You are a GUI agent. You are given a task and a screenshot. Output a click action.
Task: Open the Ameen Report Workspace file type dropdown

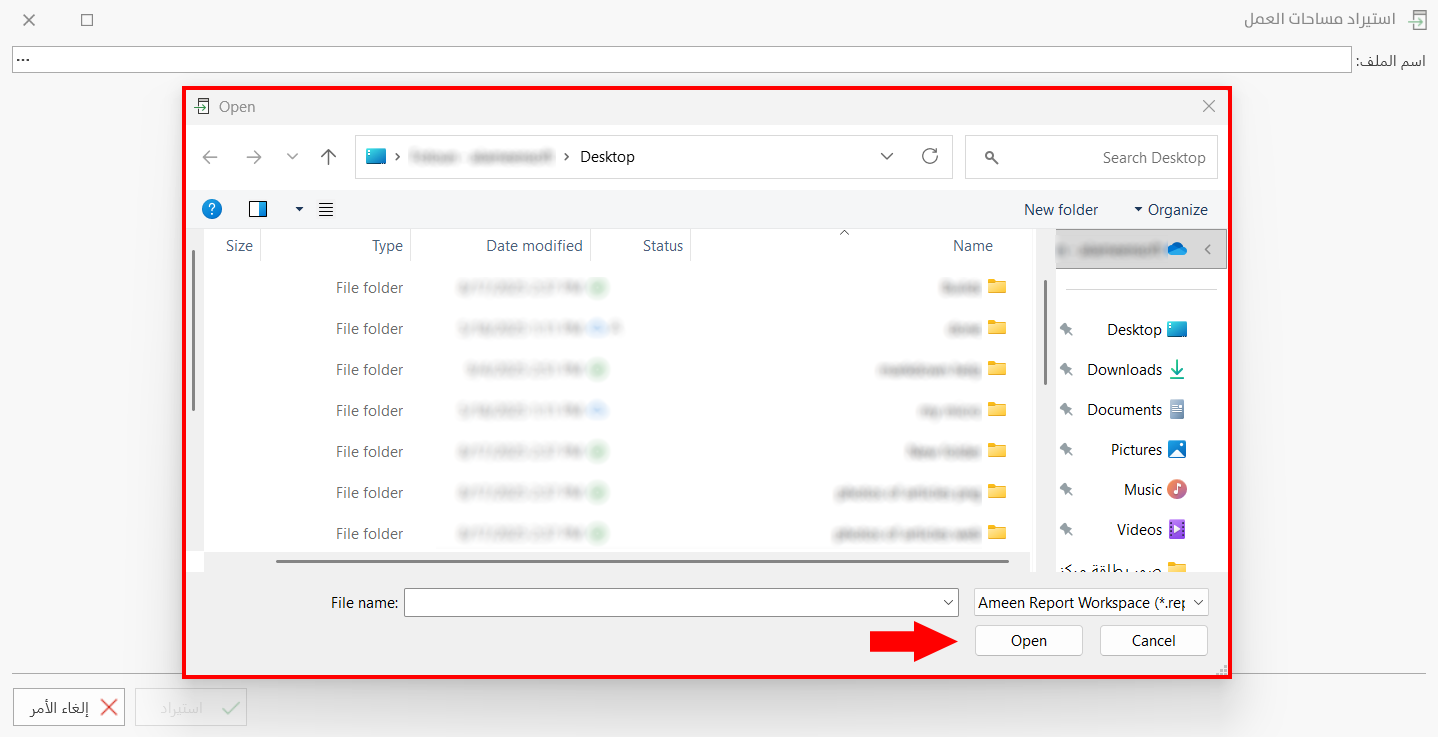1091,602
